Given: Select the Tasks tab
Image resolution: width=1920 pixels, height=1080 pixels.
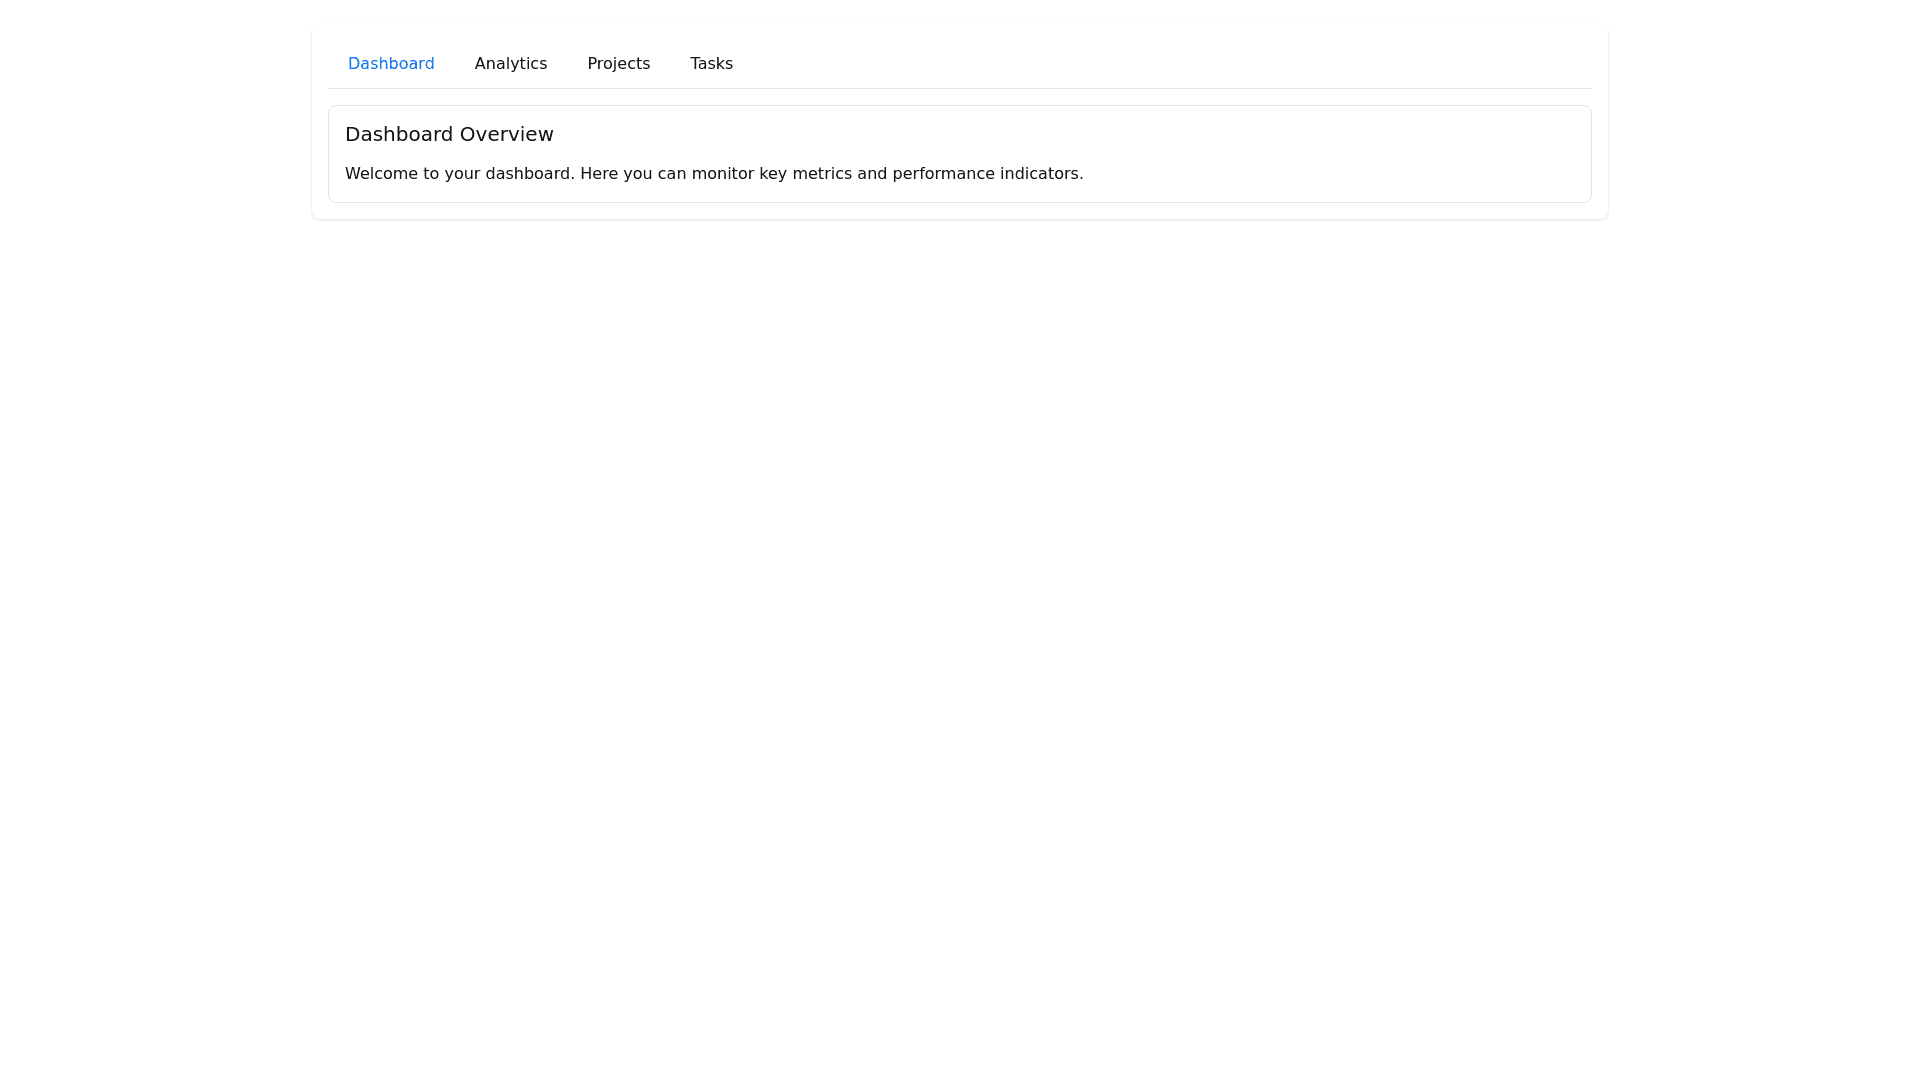Looking at the screenshot, I should coord(711,64).
